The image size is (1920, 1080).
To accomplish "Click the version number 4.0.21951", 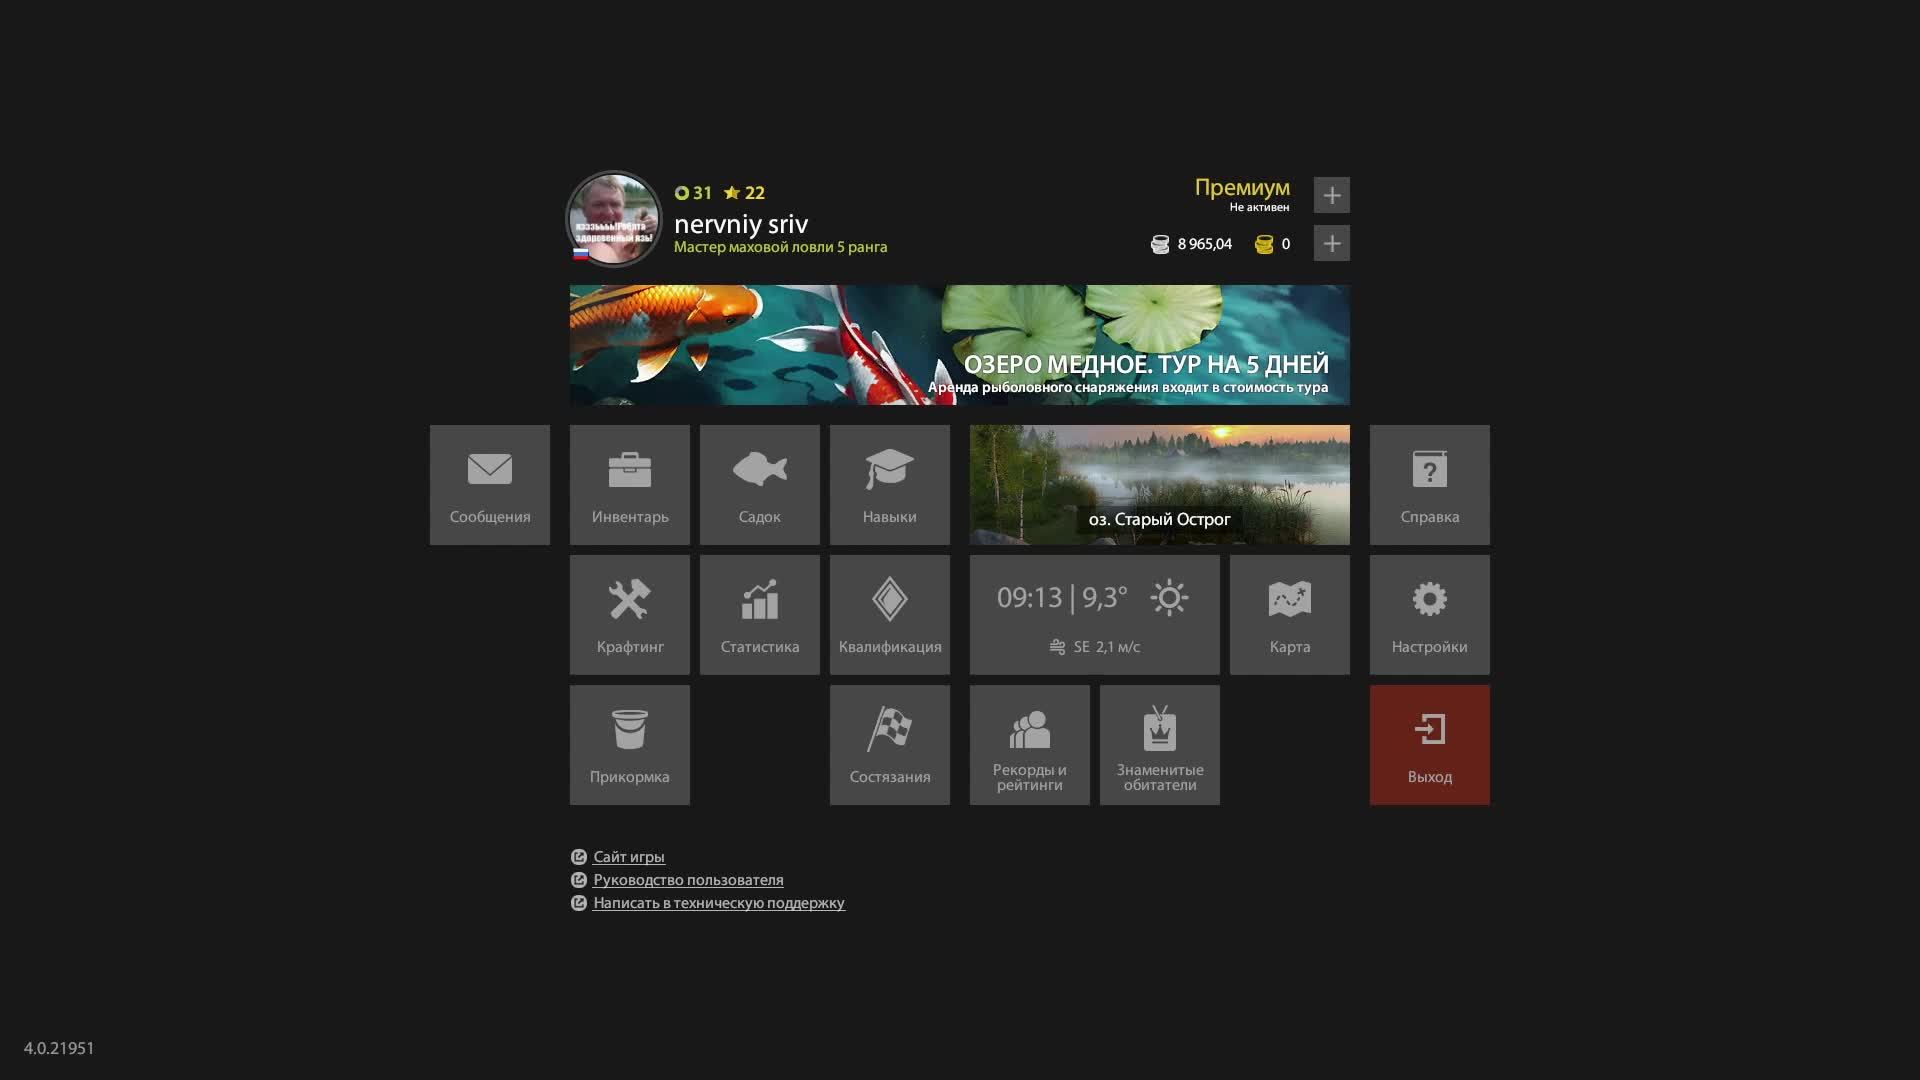I will [59, 1048].
